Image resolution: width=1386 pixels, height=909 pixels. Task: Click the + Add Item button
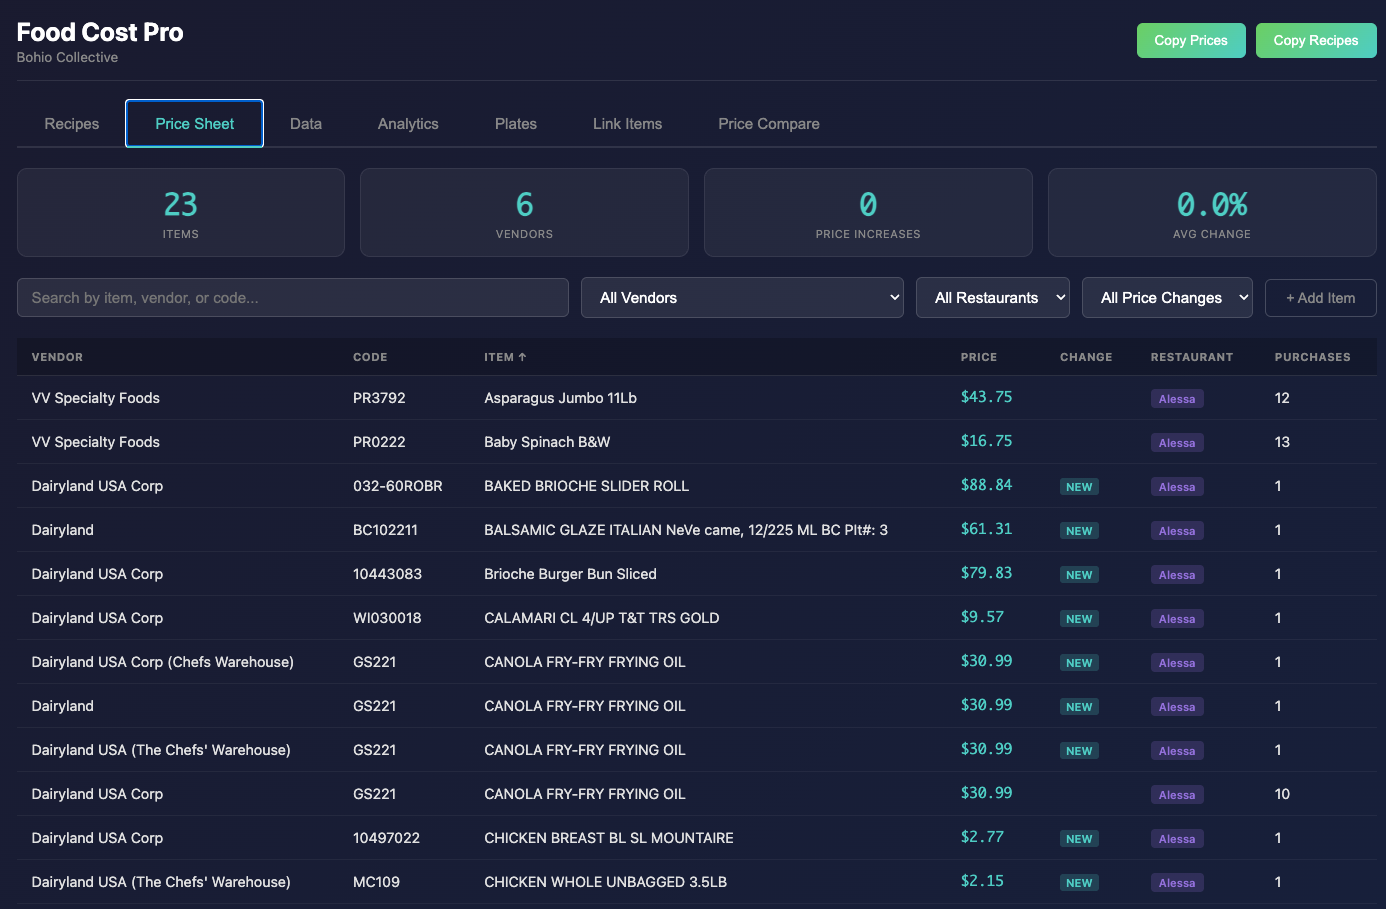[1321, 298]
